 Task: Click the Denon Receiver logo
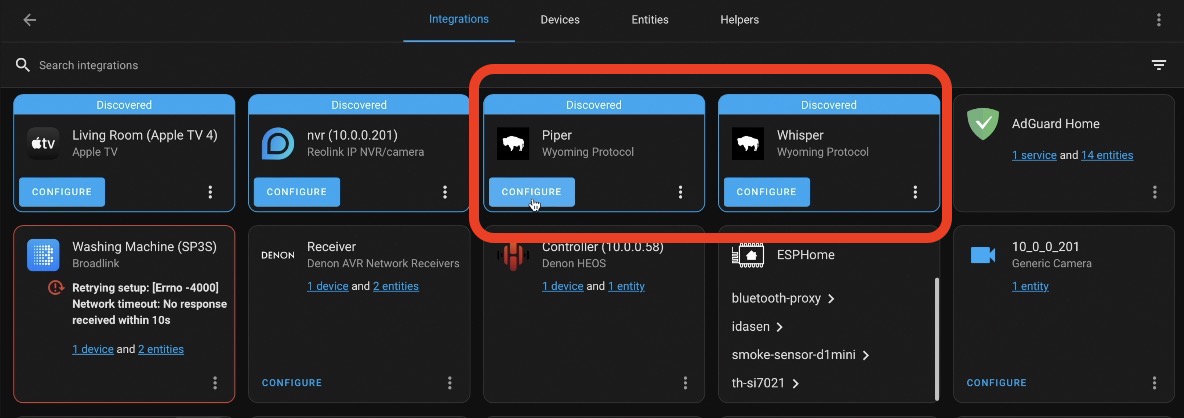pyautogui.click(x=278, y=255)
